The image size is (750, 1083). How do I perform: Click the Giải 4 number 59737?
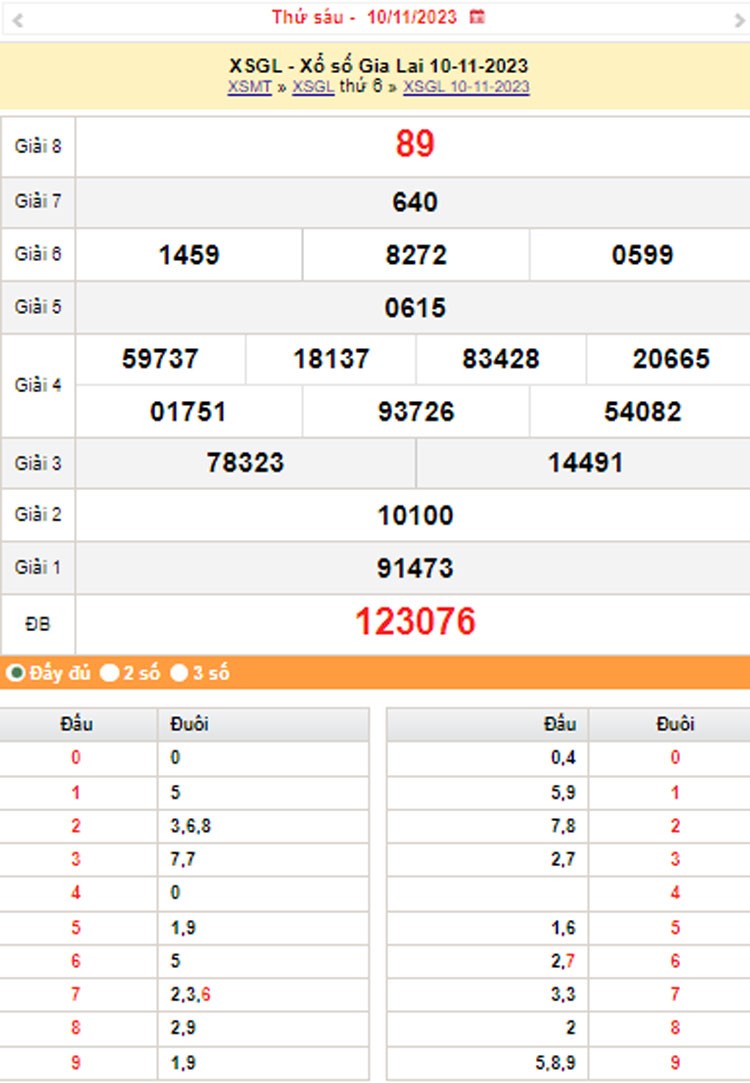pos(160,359)
